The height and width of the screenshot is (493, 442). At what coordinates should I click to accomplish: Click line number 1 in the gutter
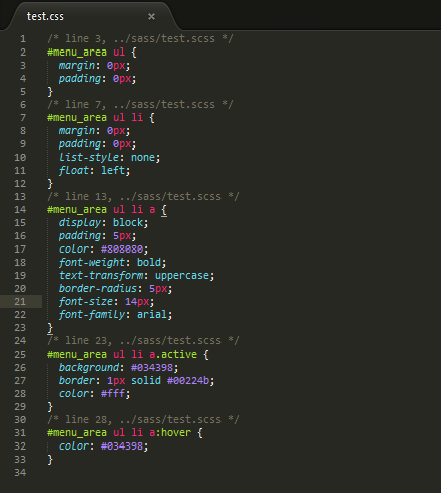pos(23,39)
